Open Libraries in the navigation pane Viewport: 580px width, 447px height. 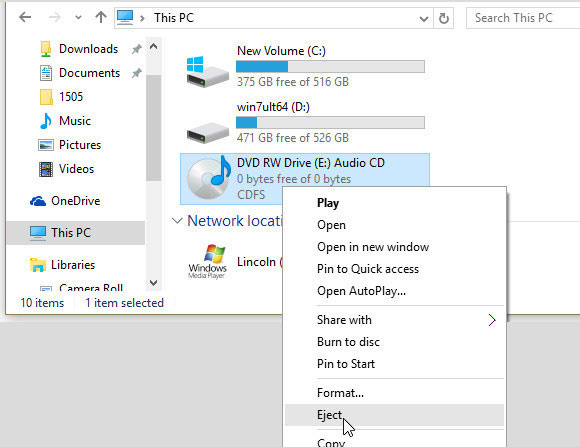(73, 265)
